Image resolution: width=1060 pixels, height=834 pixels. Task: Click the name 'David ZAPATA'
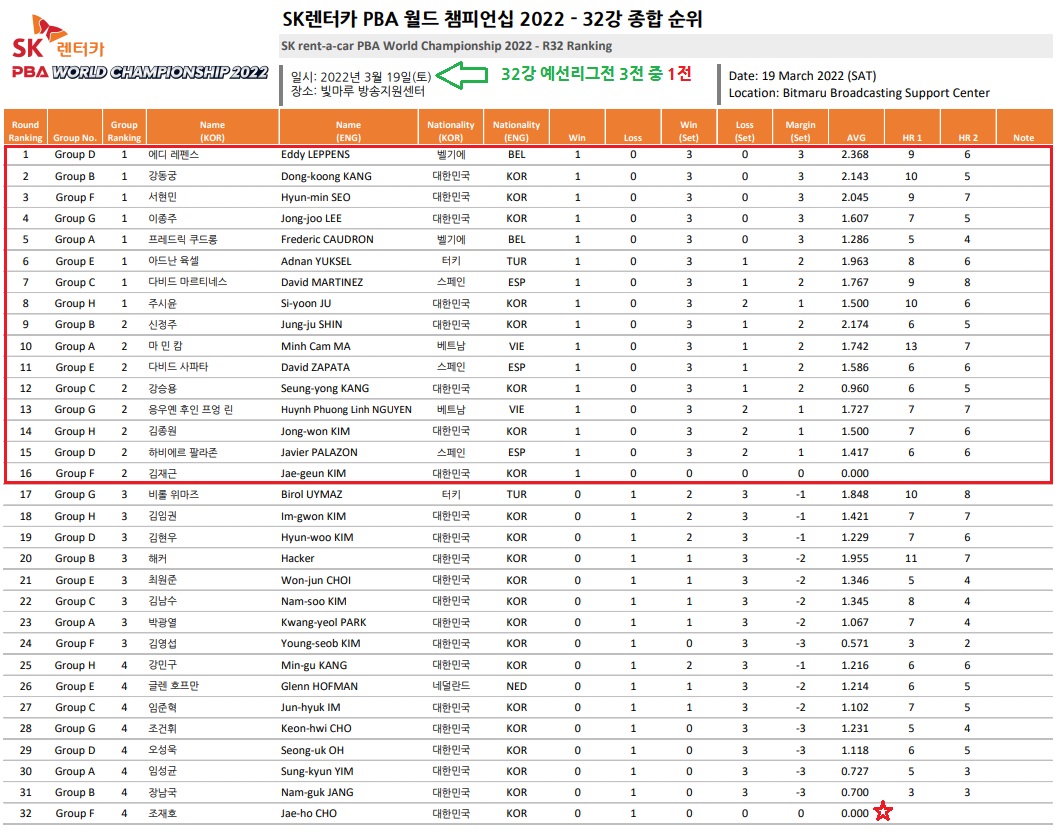pos(315,367)
